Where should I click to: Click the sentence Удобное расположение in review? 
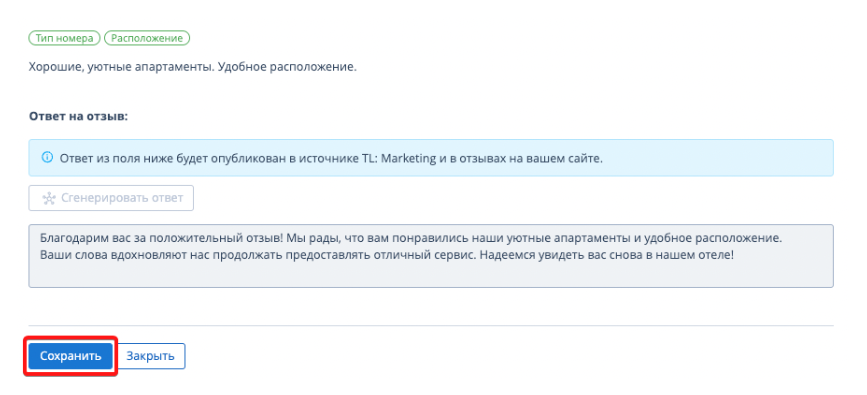point(288,69)
